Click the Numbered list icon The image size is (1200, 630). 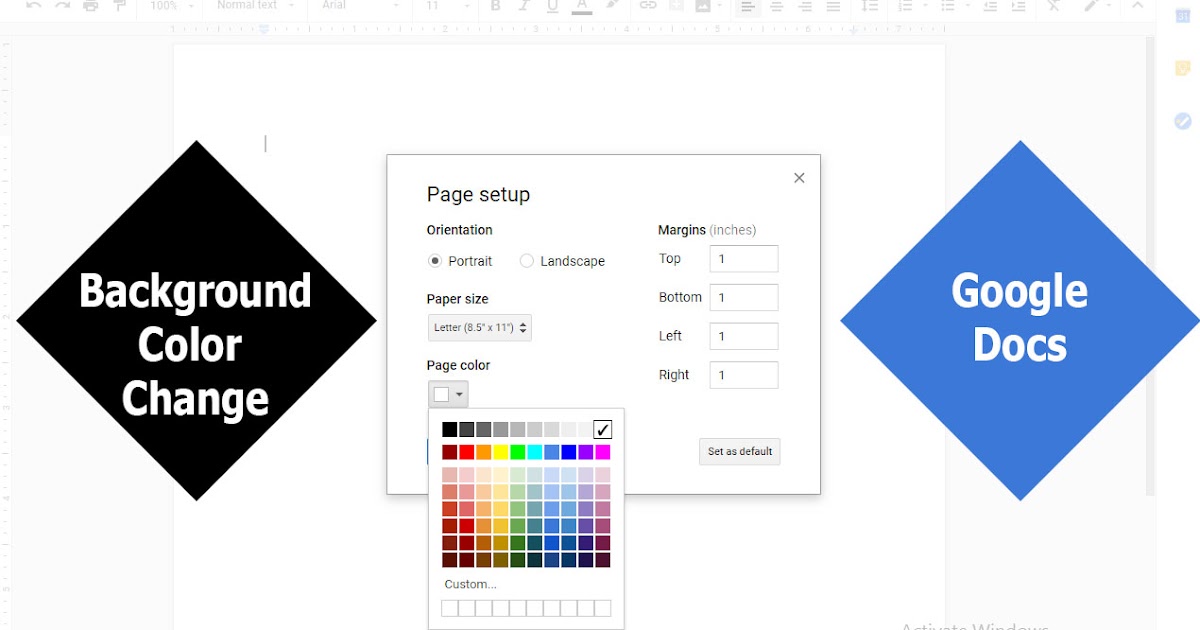[x=906, y=5]
